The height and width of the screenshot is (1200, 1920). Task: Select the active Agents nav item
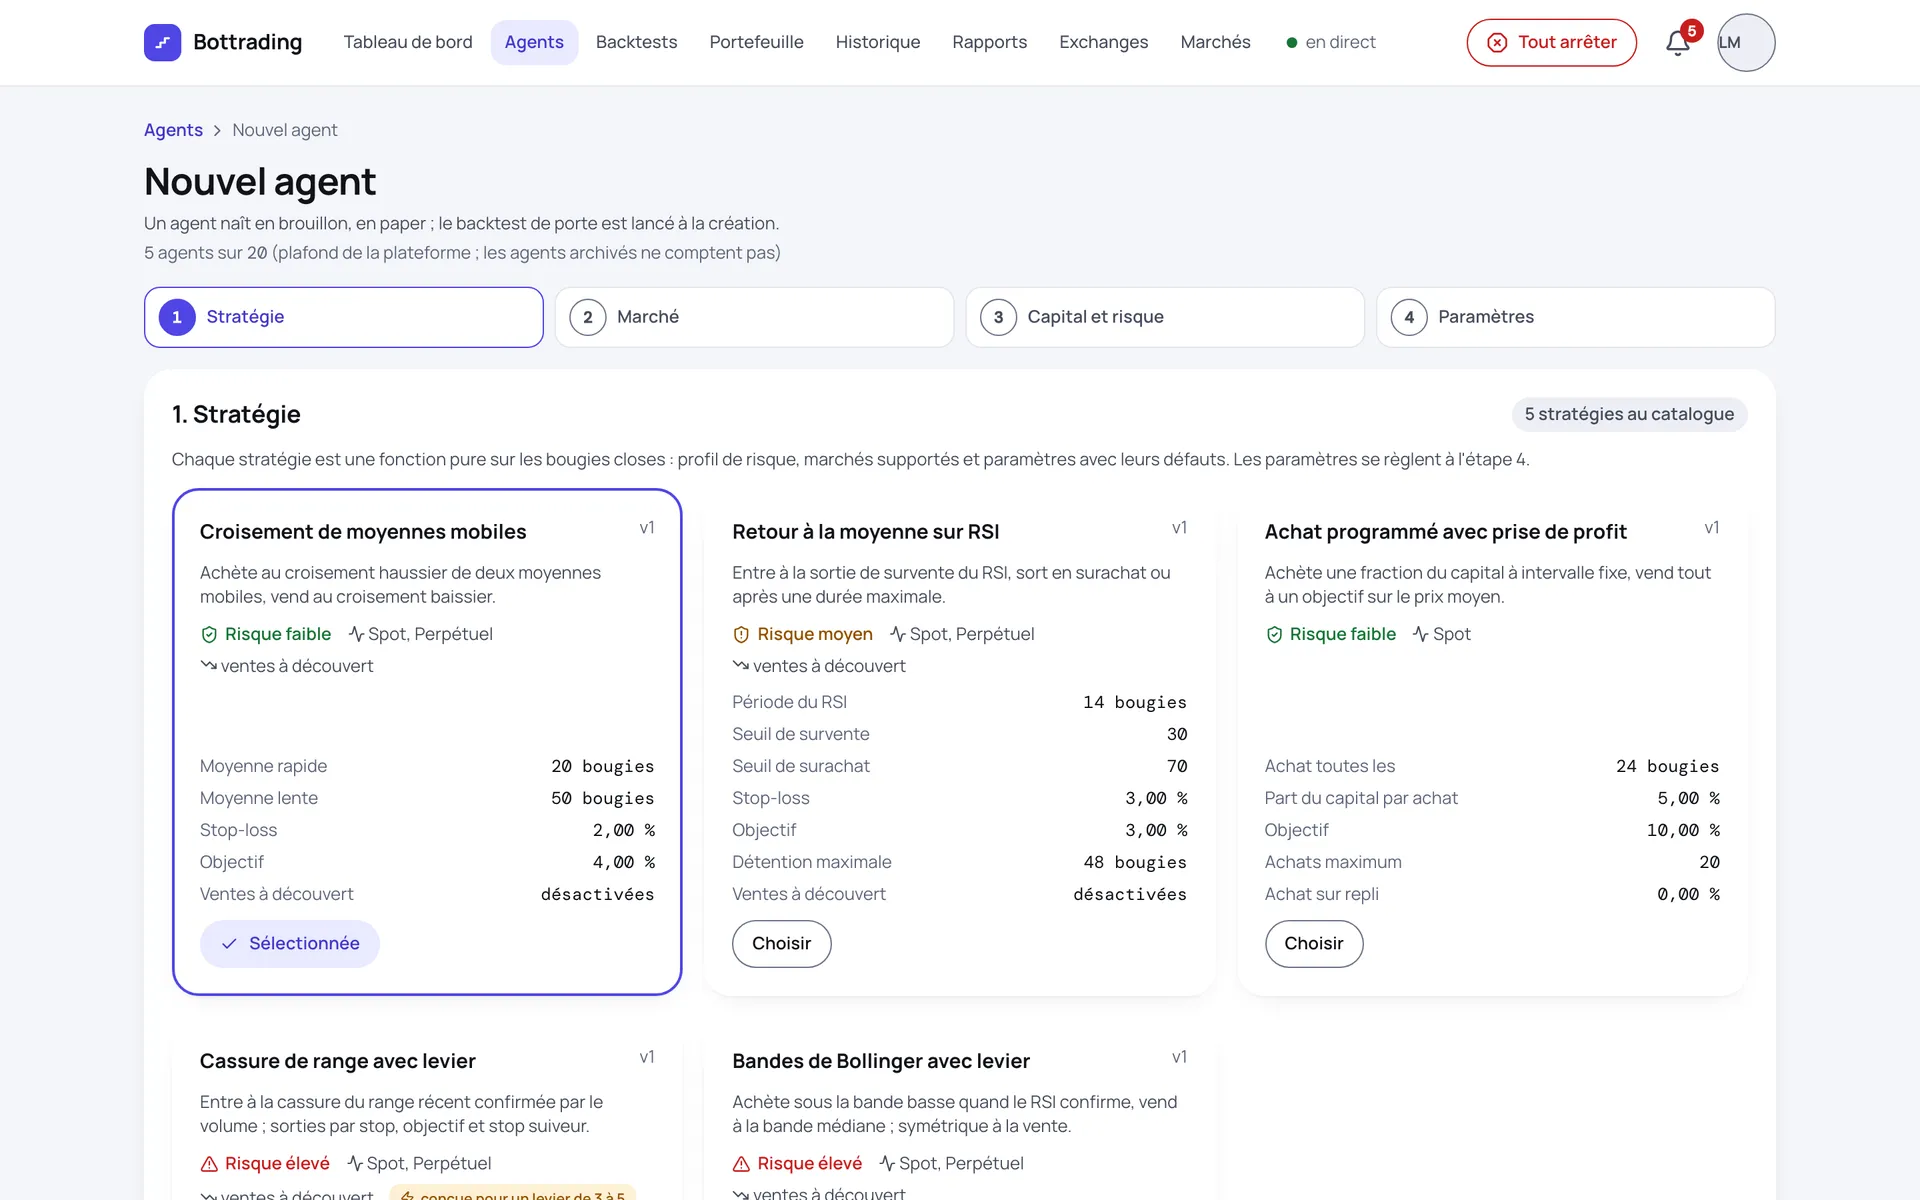tap(534, 42)
